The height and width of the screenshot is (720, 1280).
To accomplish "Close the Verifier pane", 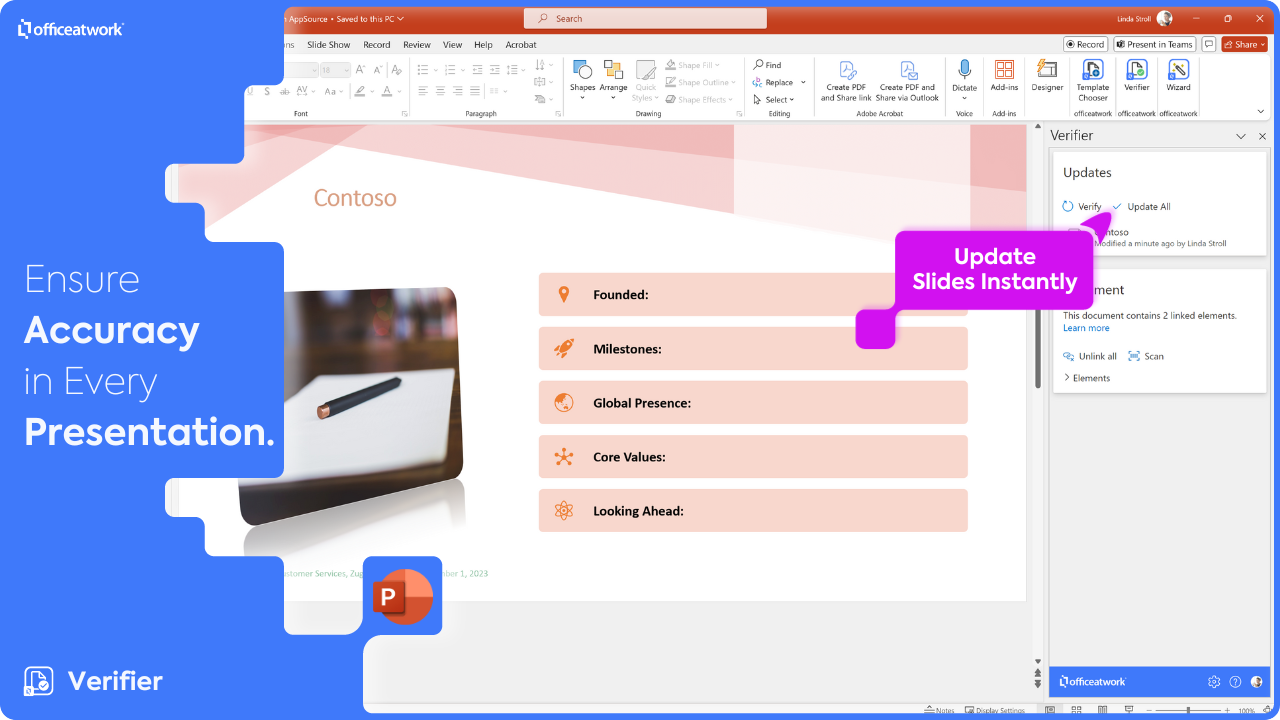I will tap(1262, 136).
